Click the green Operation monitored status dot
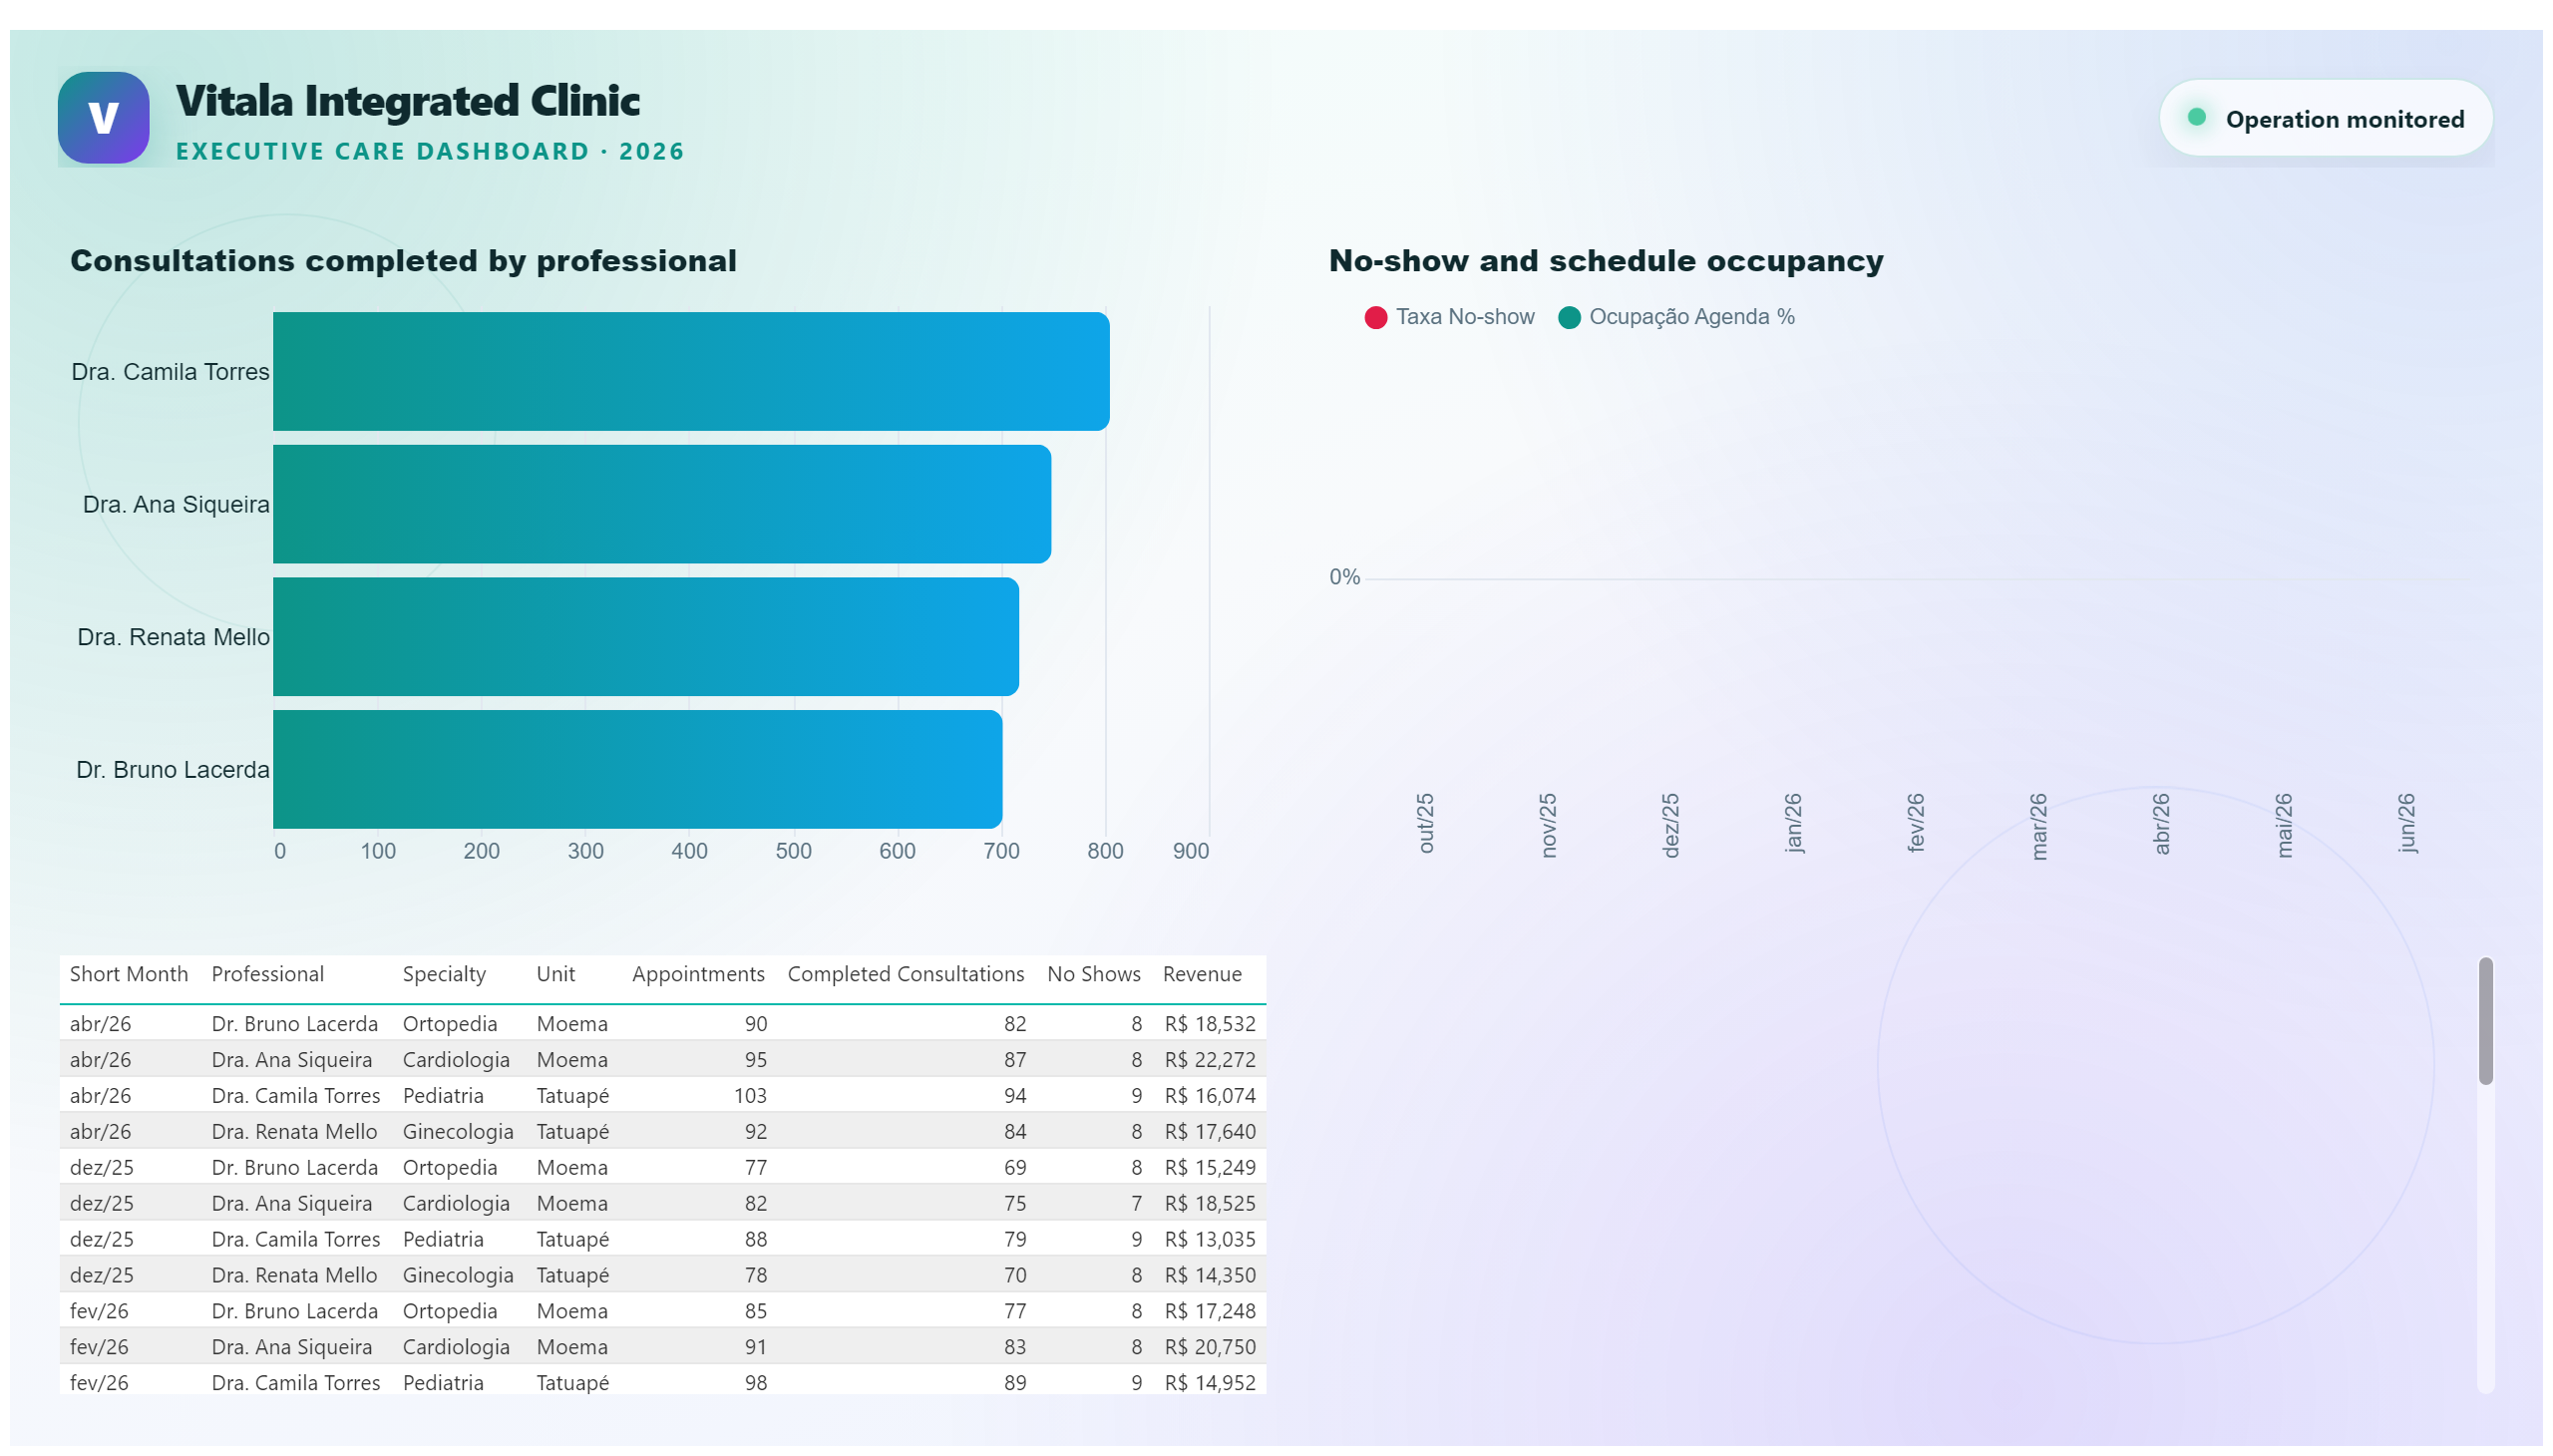Image resolution: width=2553 pixels, height=1456 pixels. (2196, 118)
